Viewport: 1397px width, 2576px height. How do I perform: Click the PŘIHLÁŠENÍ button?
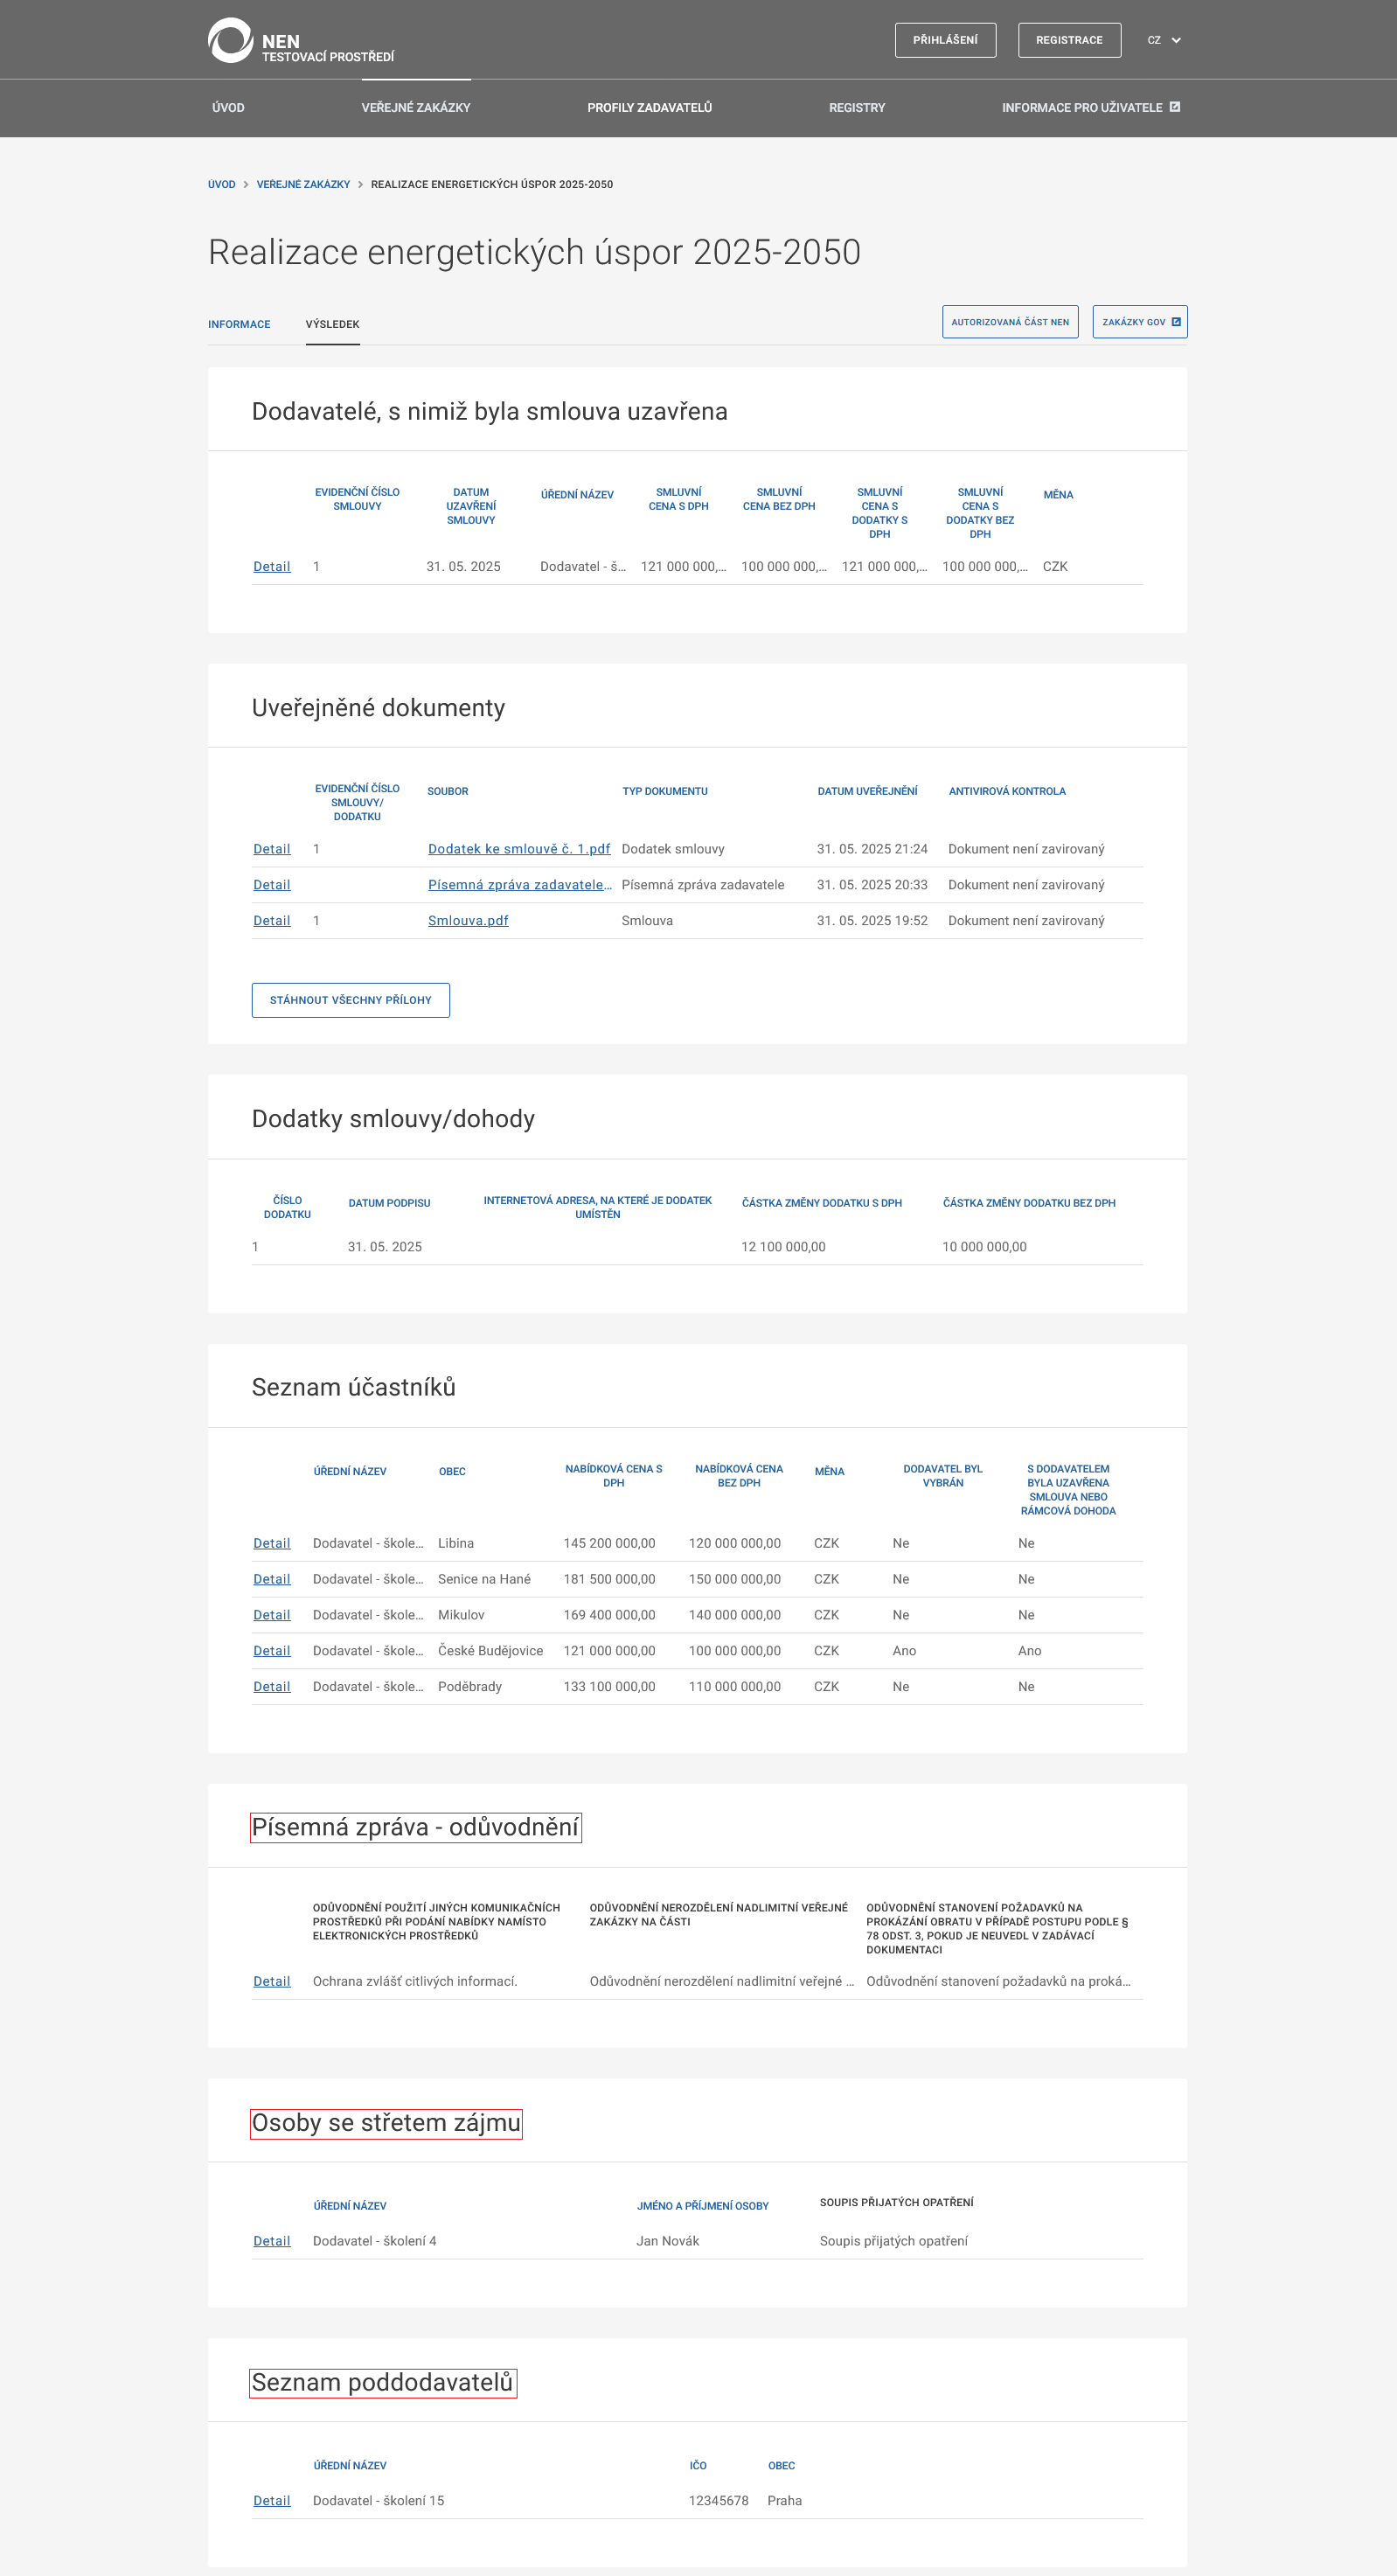[x=945, y=40]
